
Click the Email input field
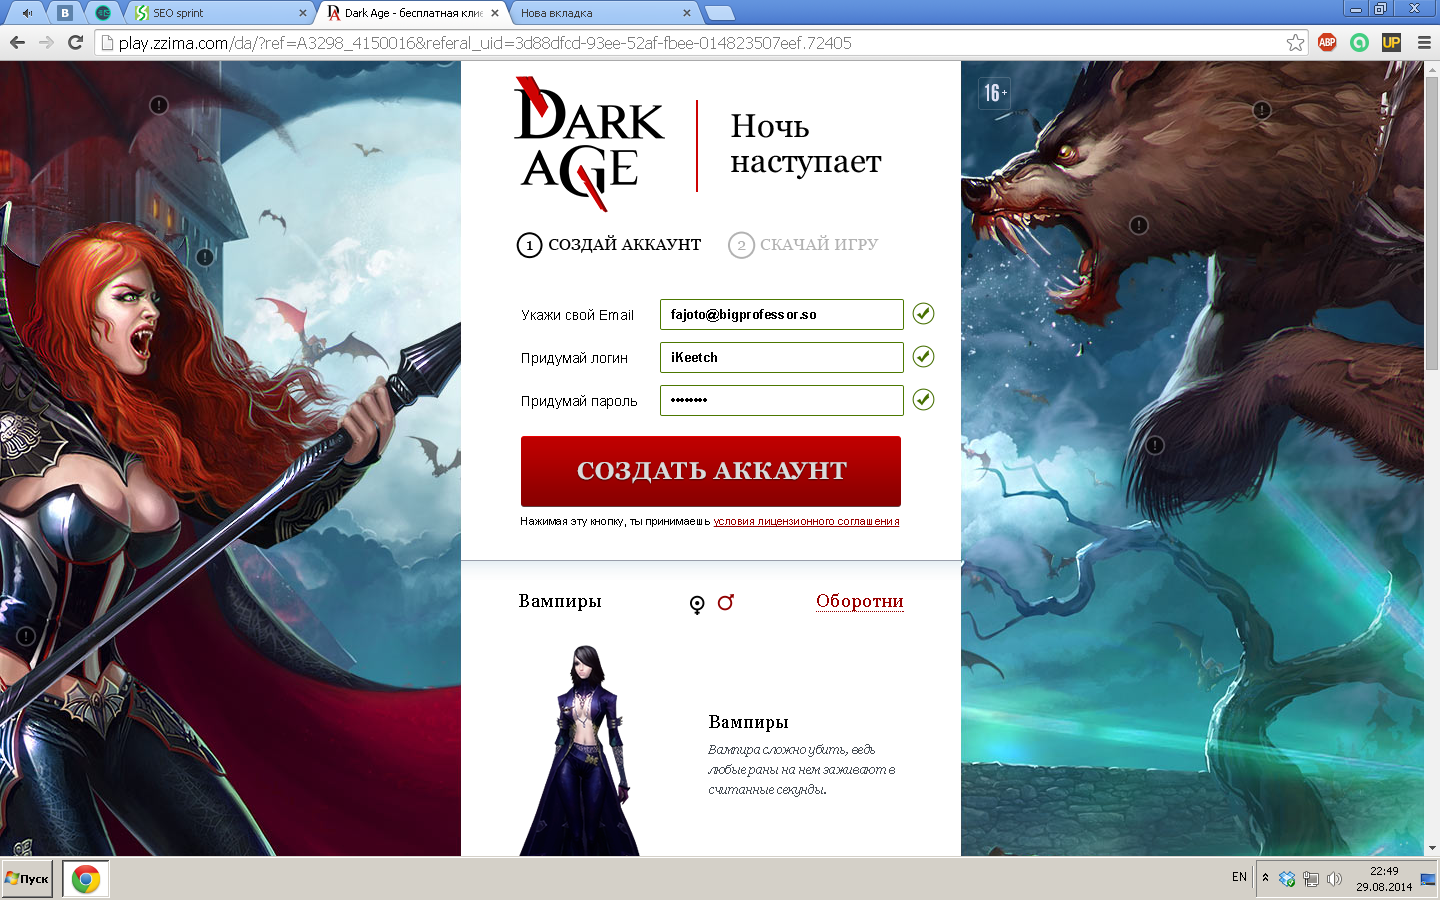(782, 314)
